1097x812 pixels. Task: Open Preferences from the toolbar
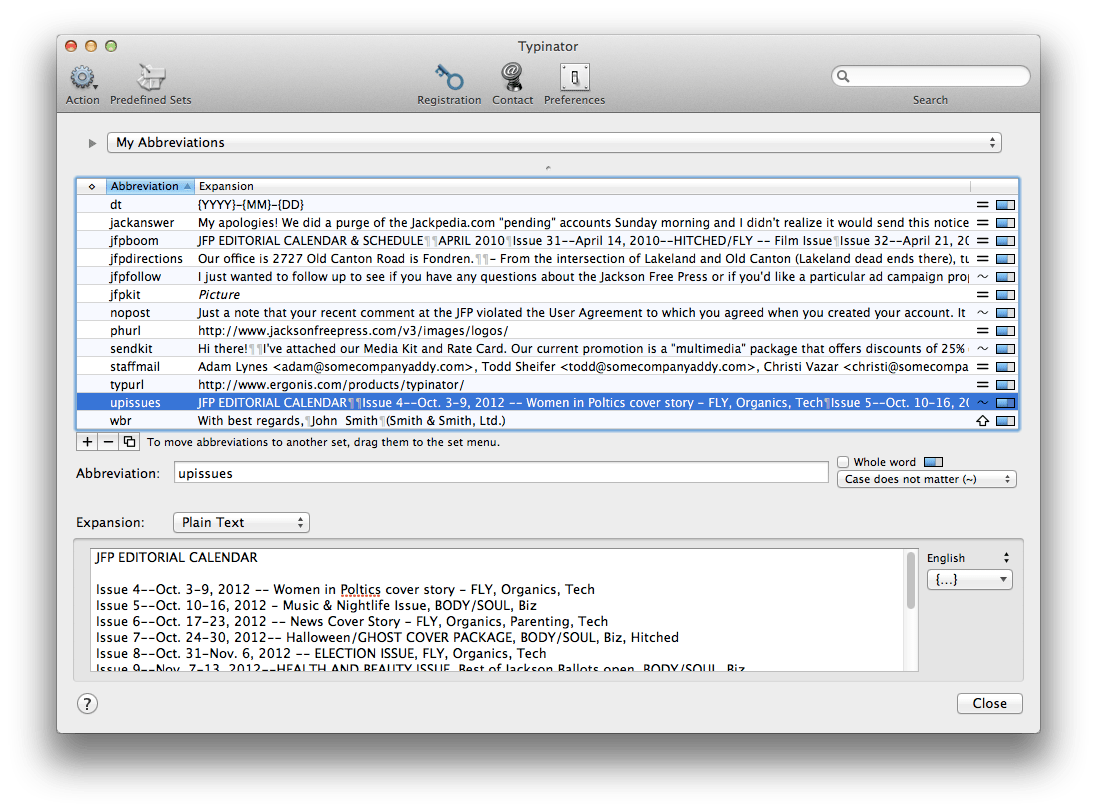pos(574,78)
